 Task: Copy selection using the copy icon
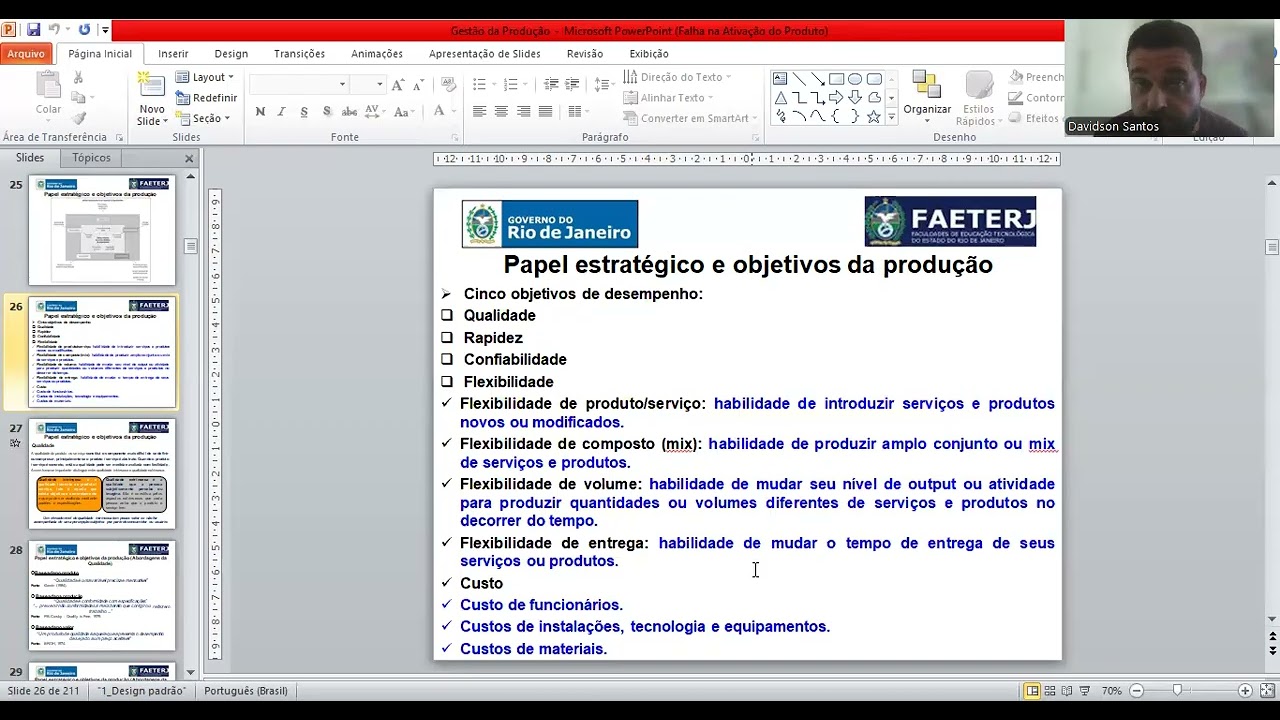[x=78, y=98]
